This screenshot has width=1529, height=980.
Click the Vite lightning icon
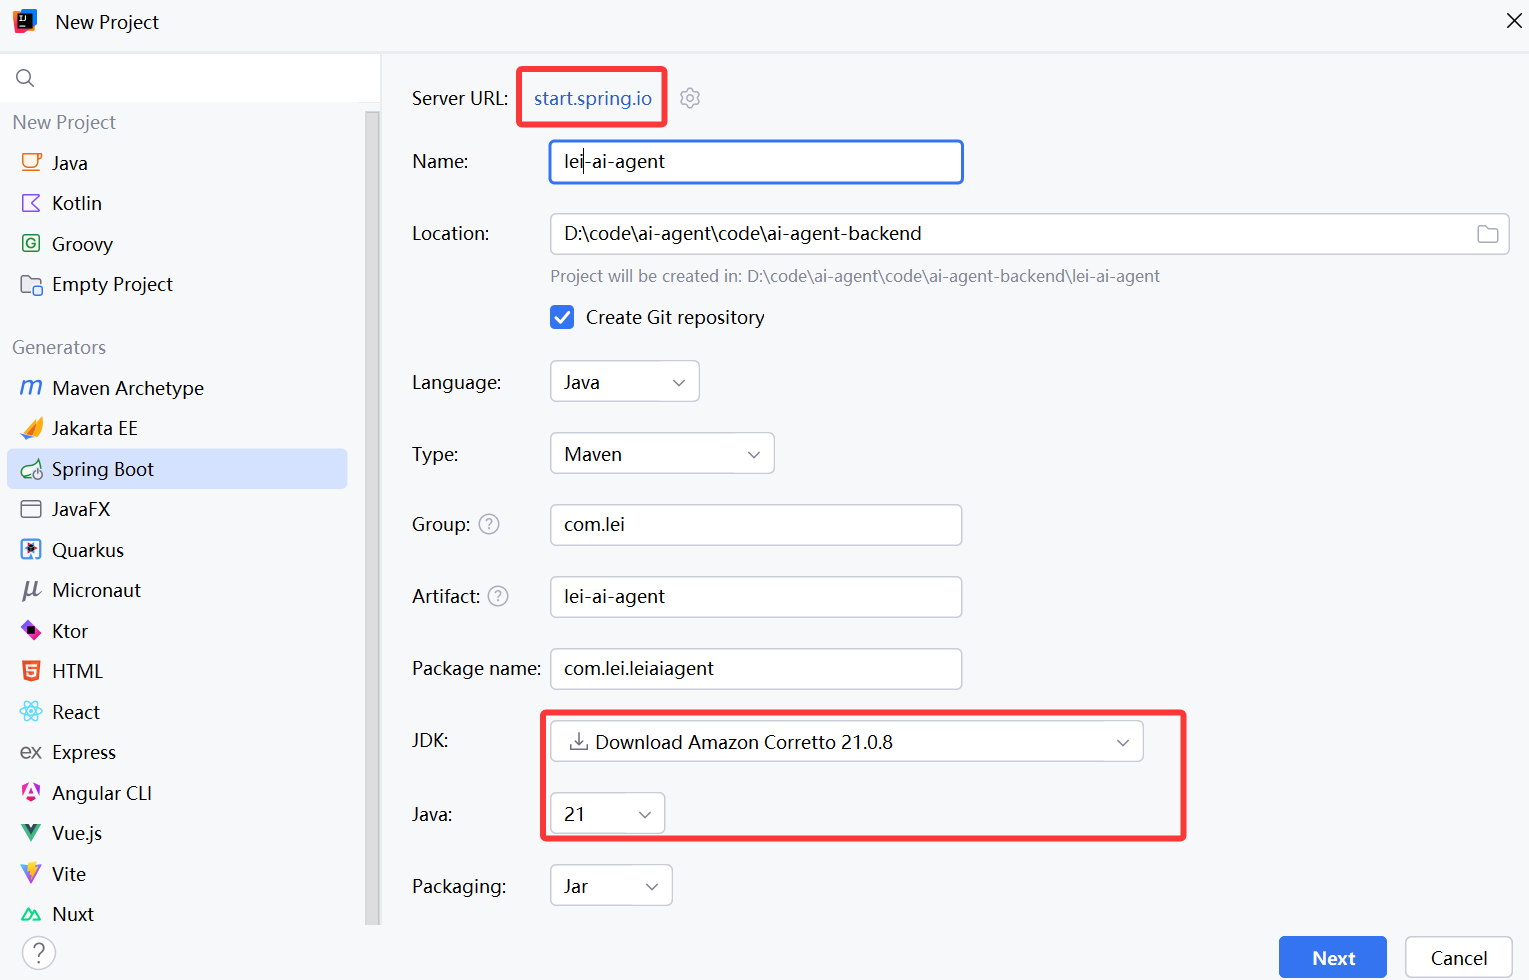pos(31,873)
